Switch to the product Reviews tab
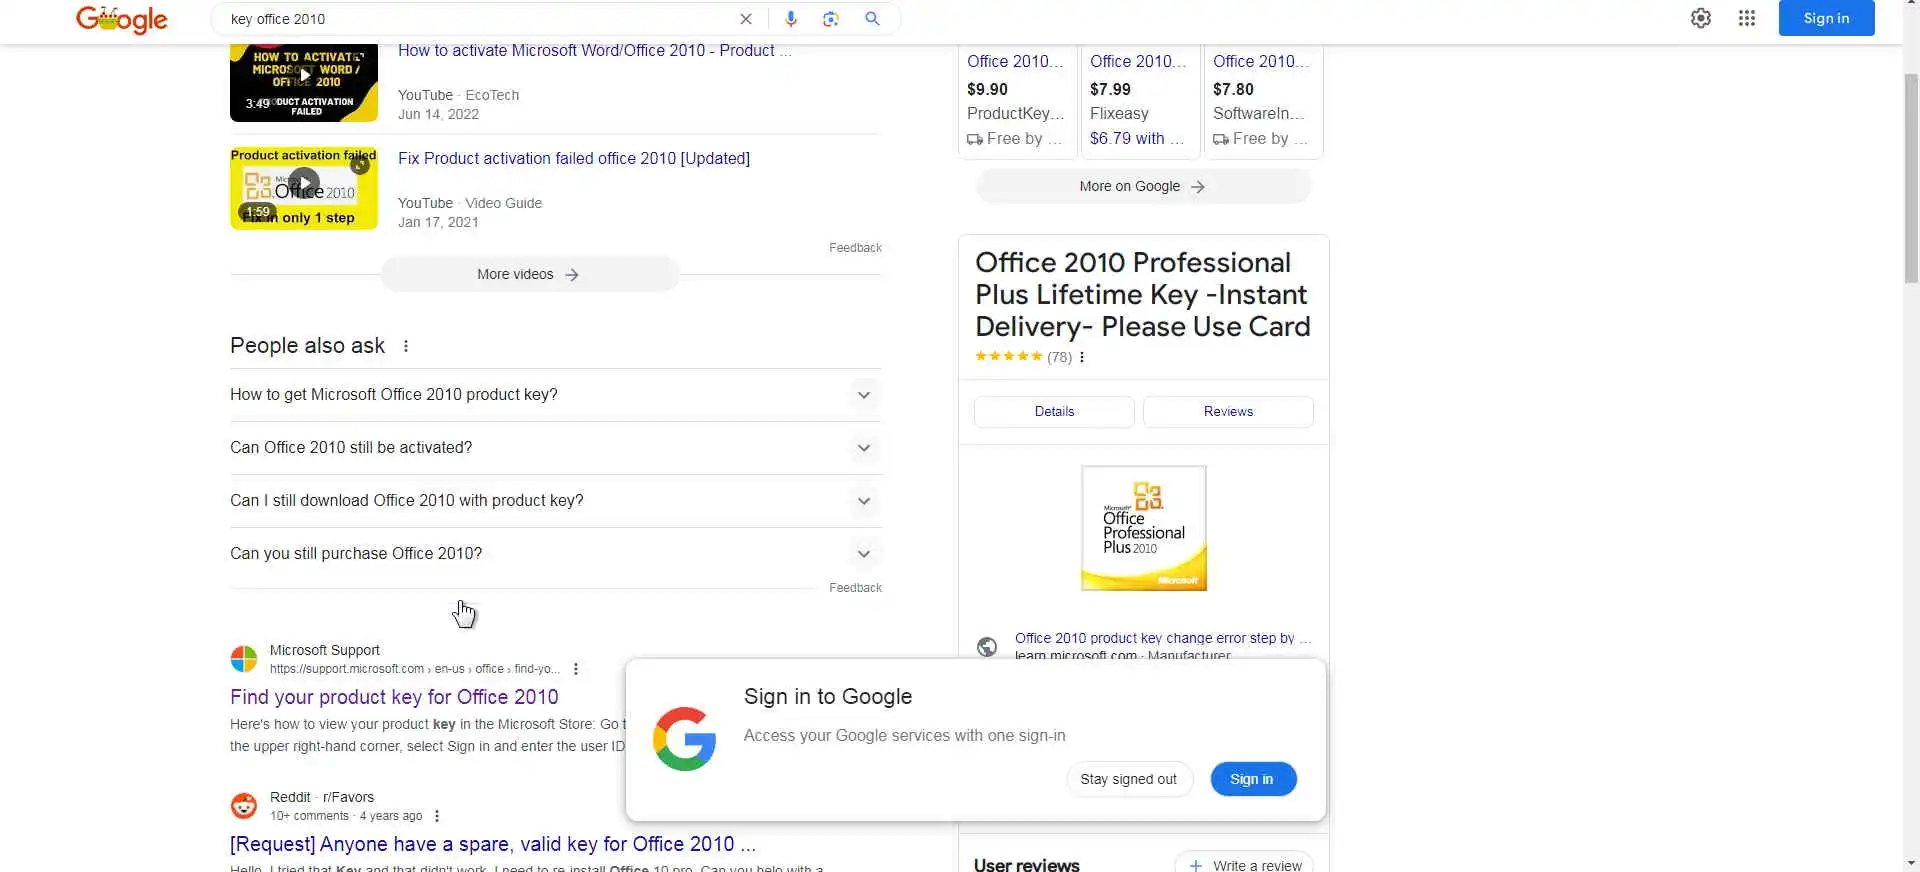Screen dimensions: 1920x872 1228,412
